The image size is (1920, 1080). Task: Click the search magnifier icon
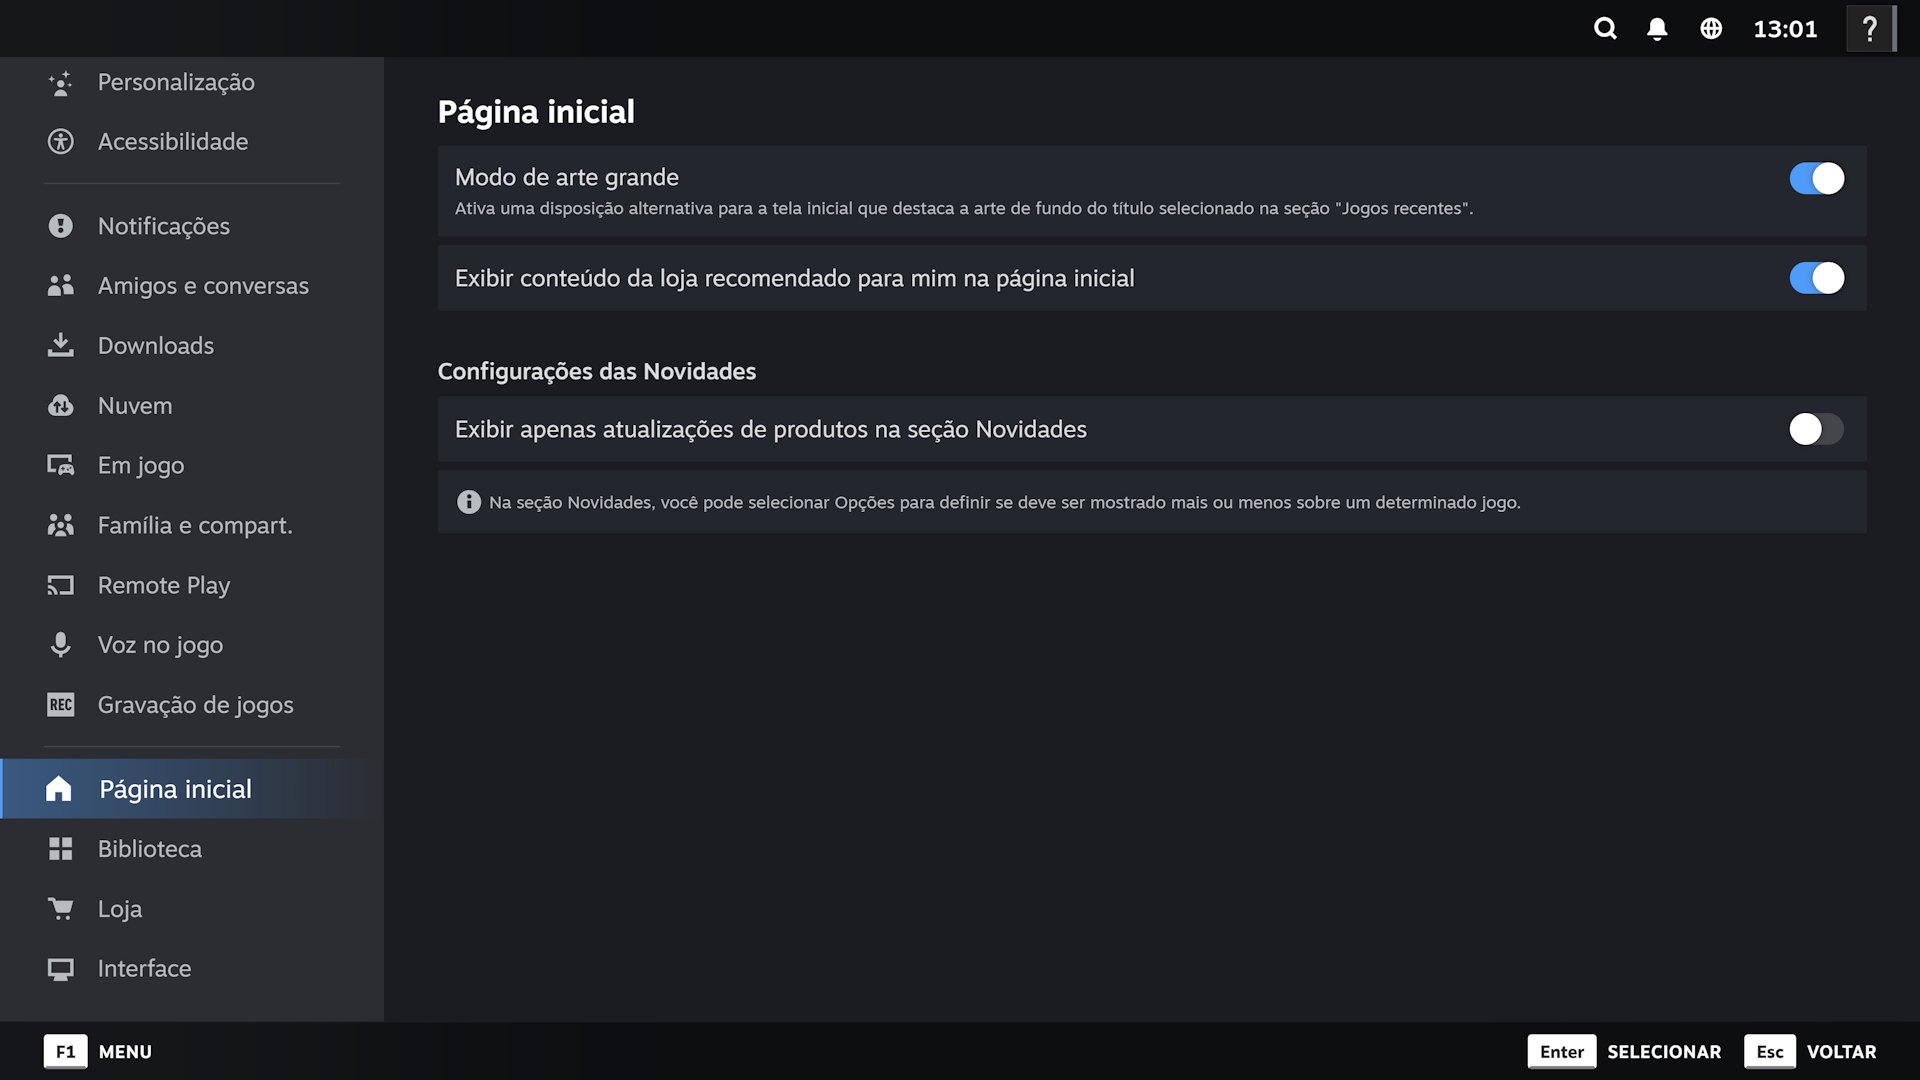(x=1605, y=28)
